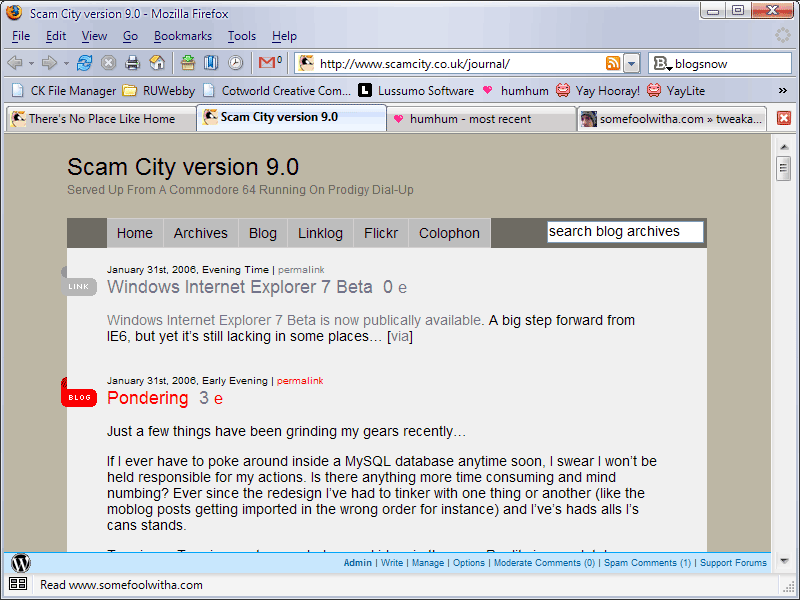Click the Linklog navigation link
This screenshot has height=600, width=800.
click(x=320, y=233)
